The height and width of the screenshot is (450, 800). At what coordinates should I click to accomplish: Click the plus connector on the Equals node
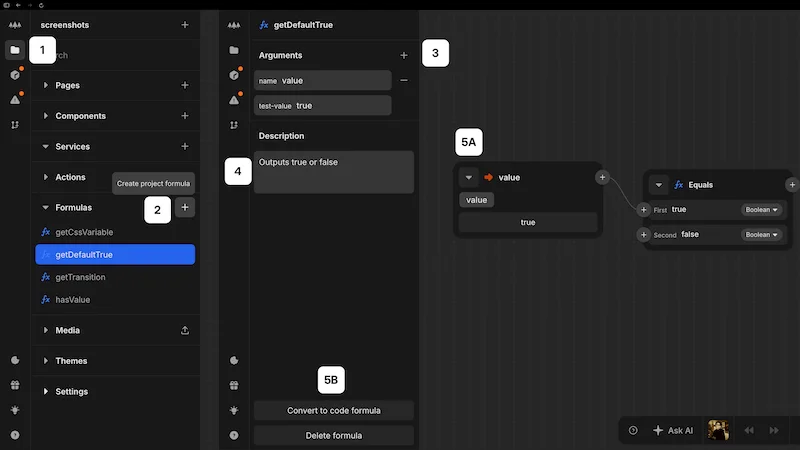tap(792, 185)
